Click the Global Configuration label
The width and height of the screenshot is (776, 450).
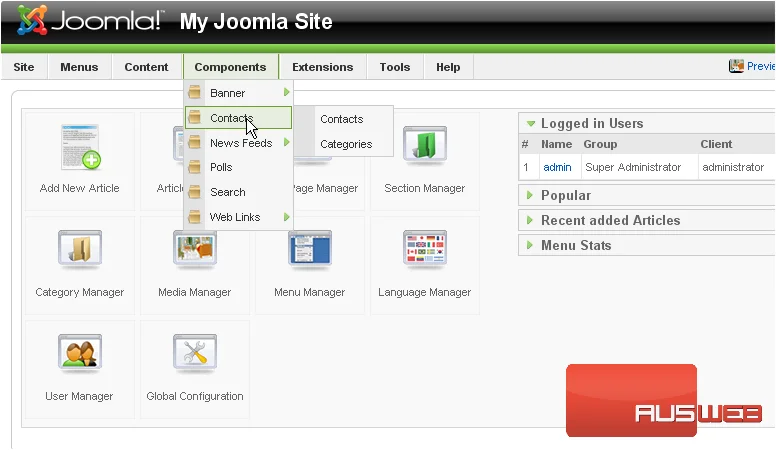coord(194,396)
